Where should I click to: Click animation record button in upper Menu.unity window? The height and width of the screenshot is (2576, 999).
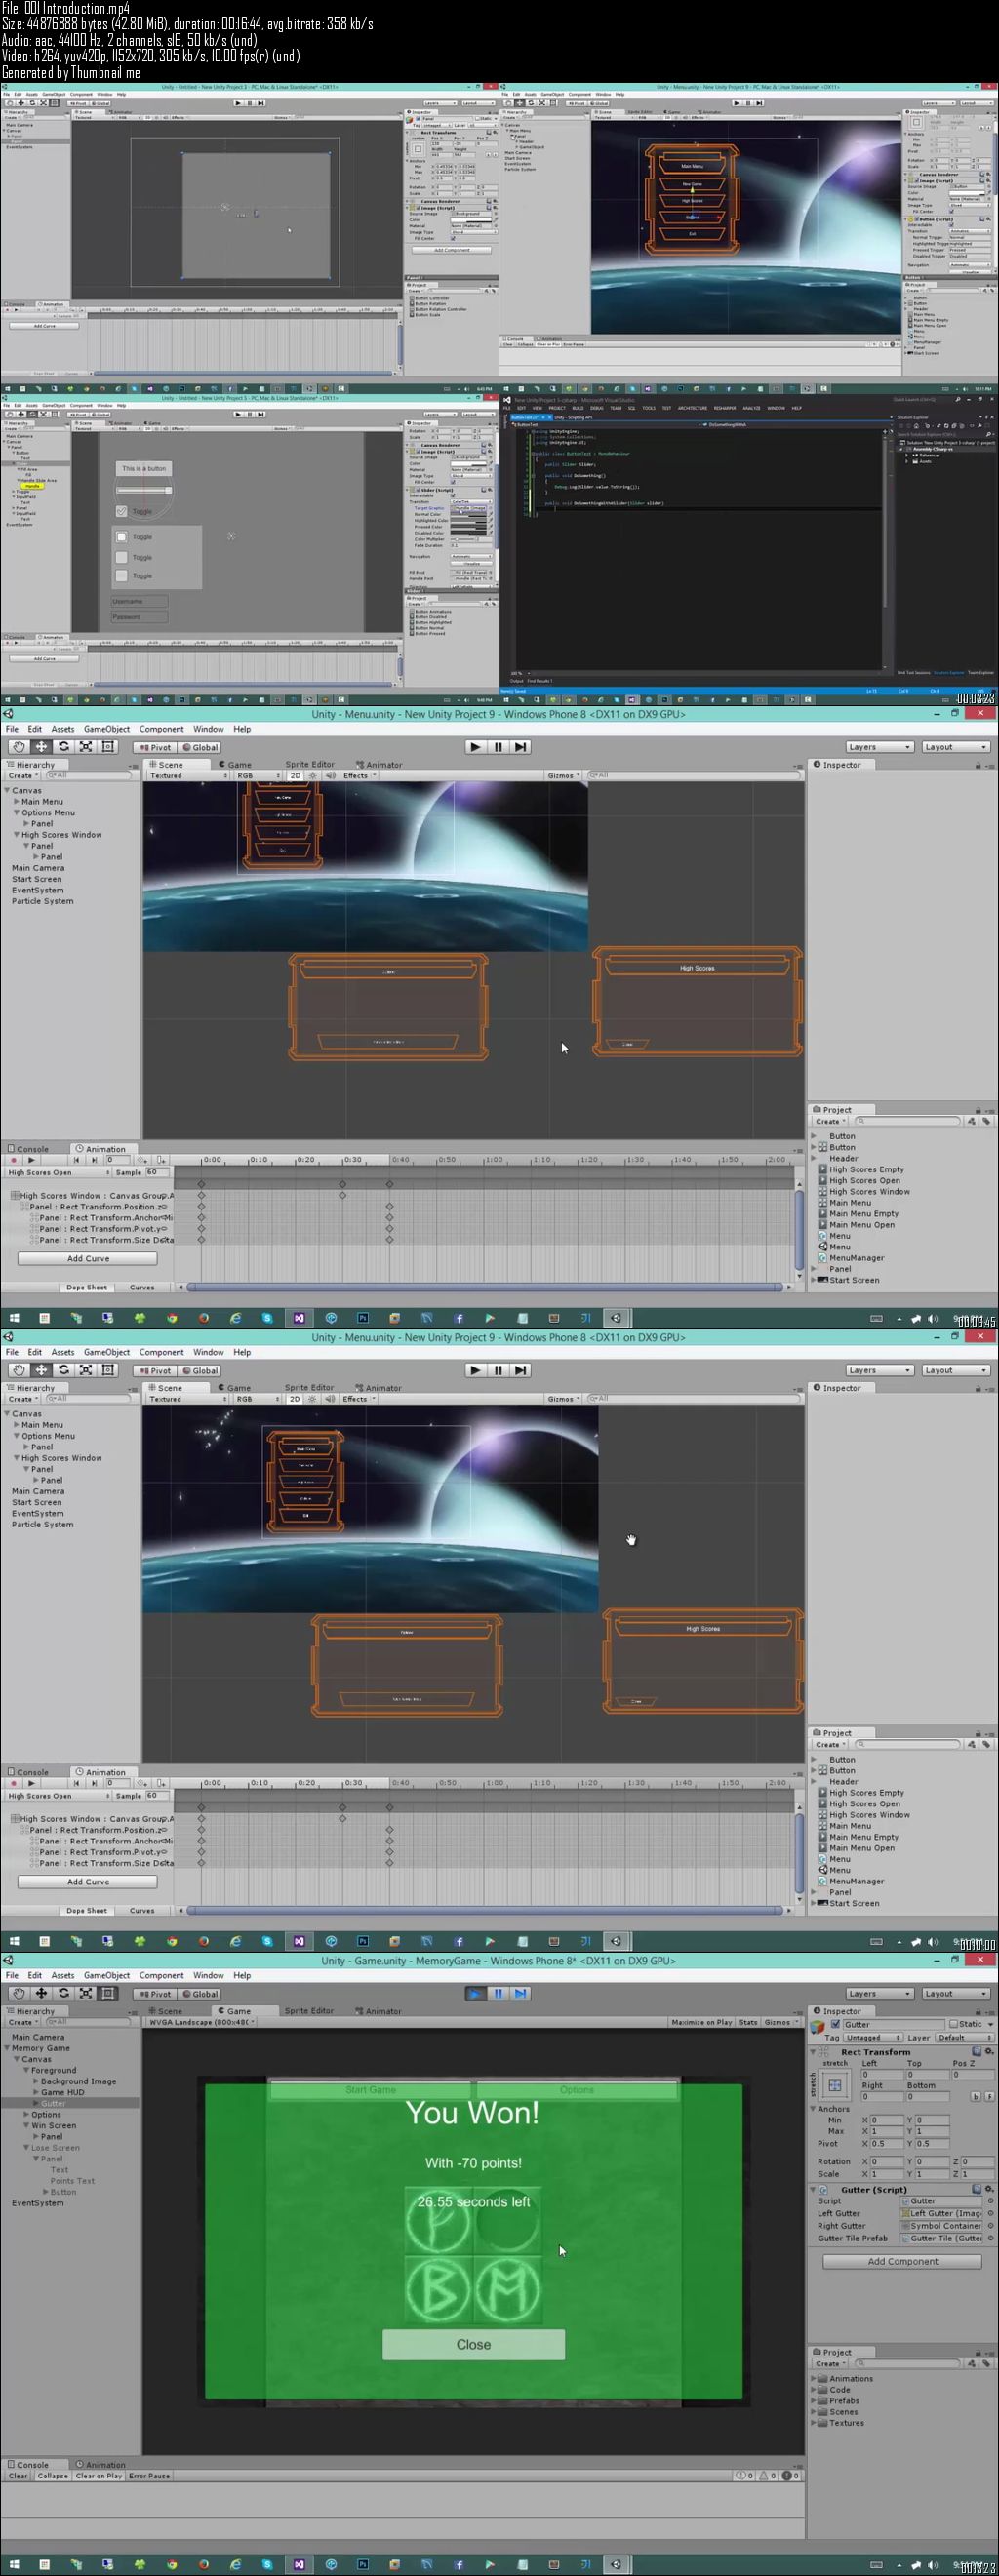(13, 1160)
